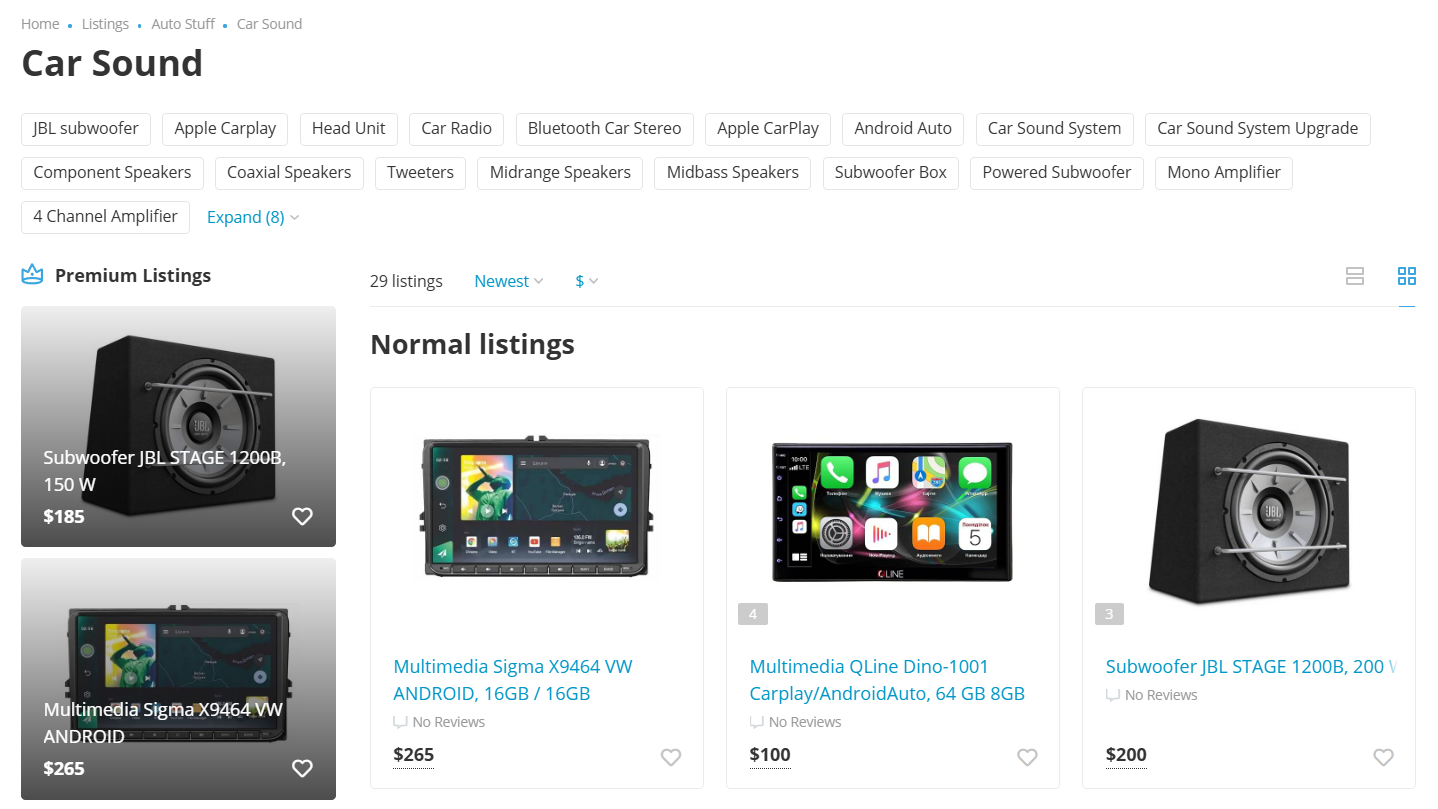The height and width of the screenshot is (809, 1438).
Task: Click heart icon on $200 JBL subwoofer listing
Action: (x=1383, y=757)
